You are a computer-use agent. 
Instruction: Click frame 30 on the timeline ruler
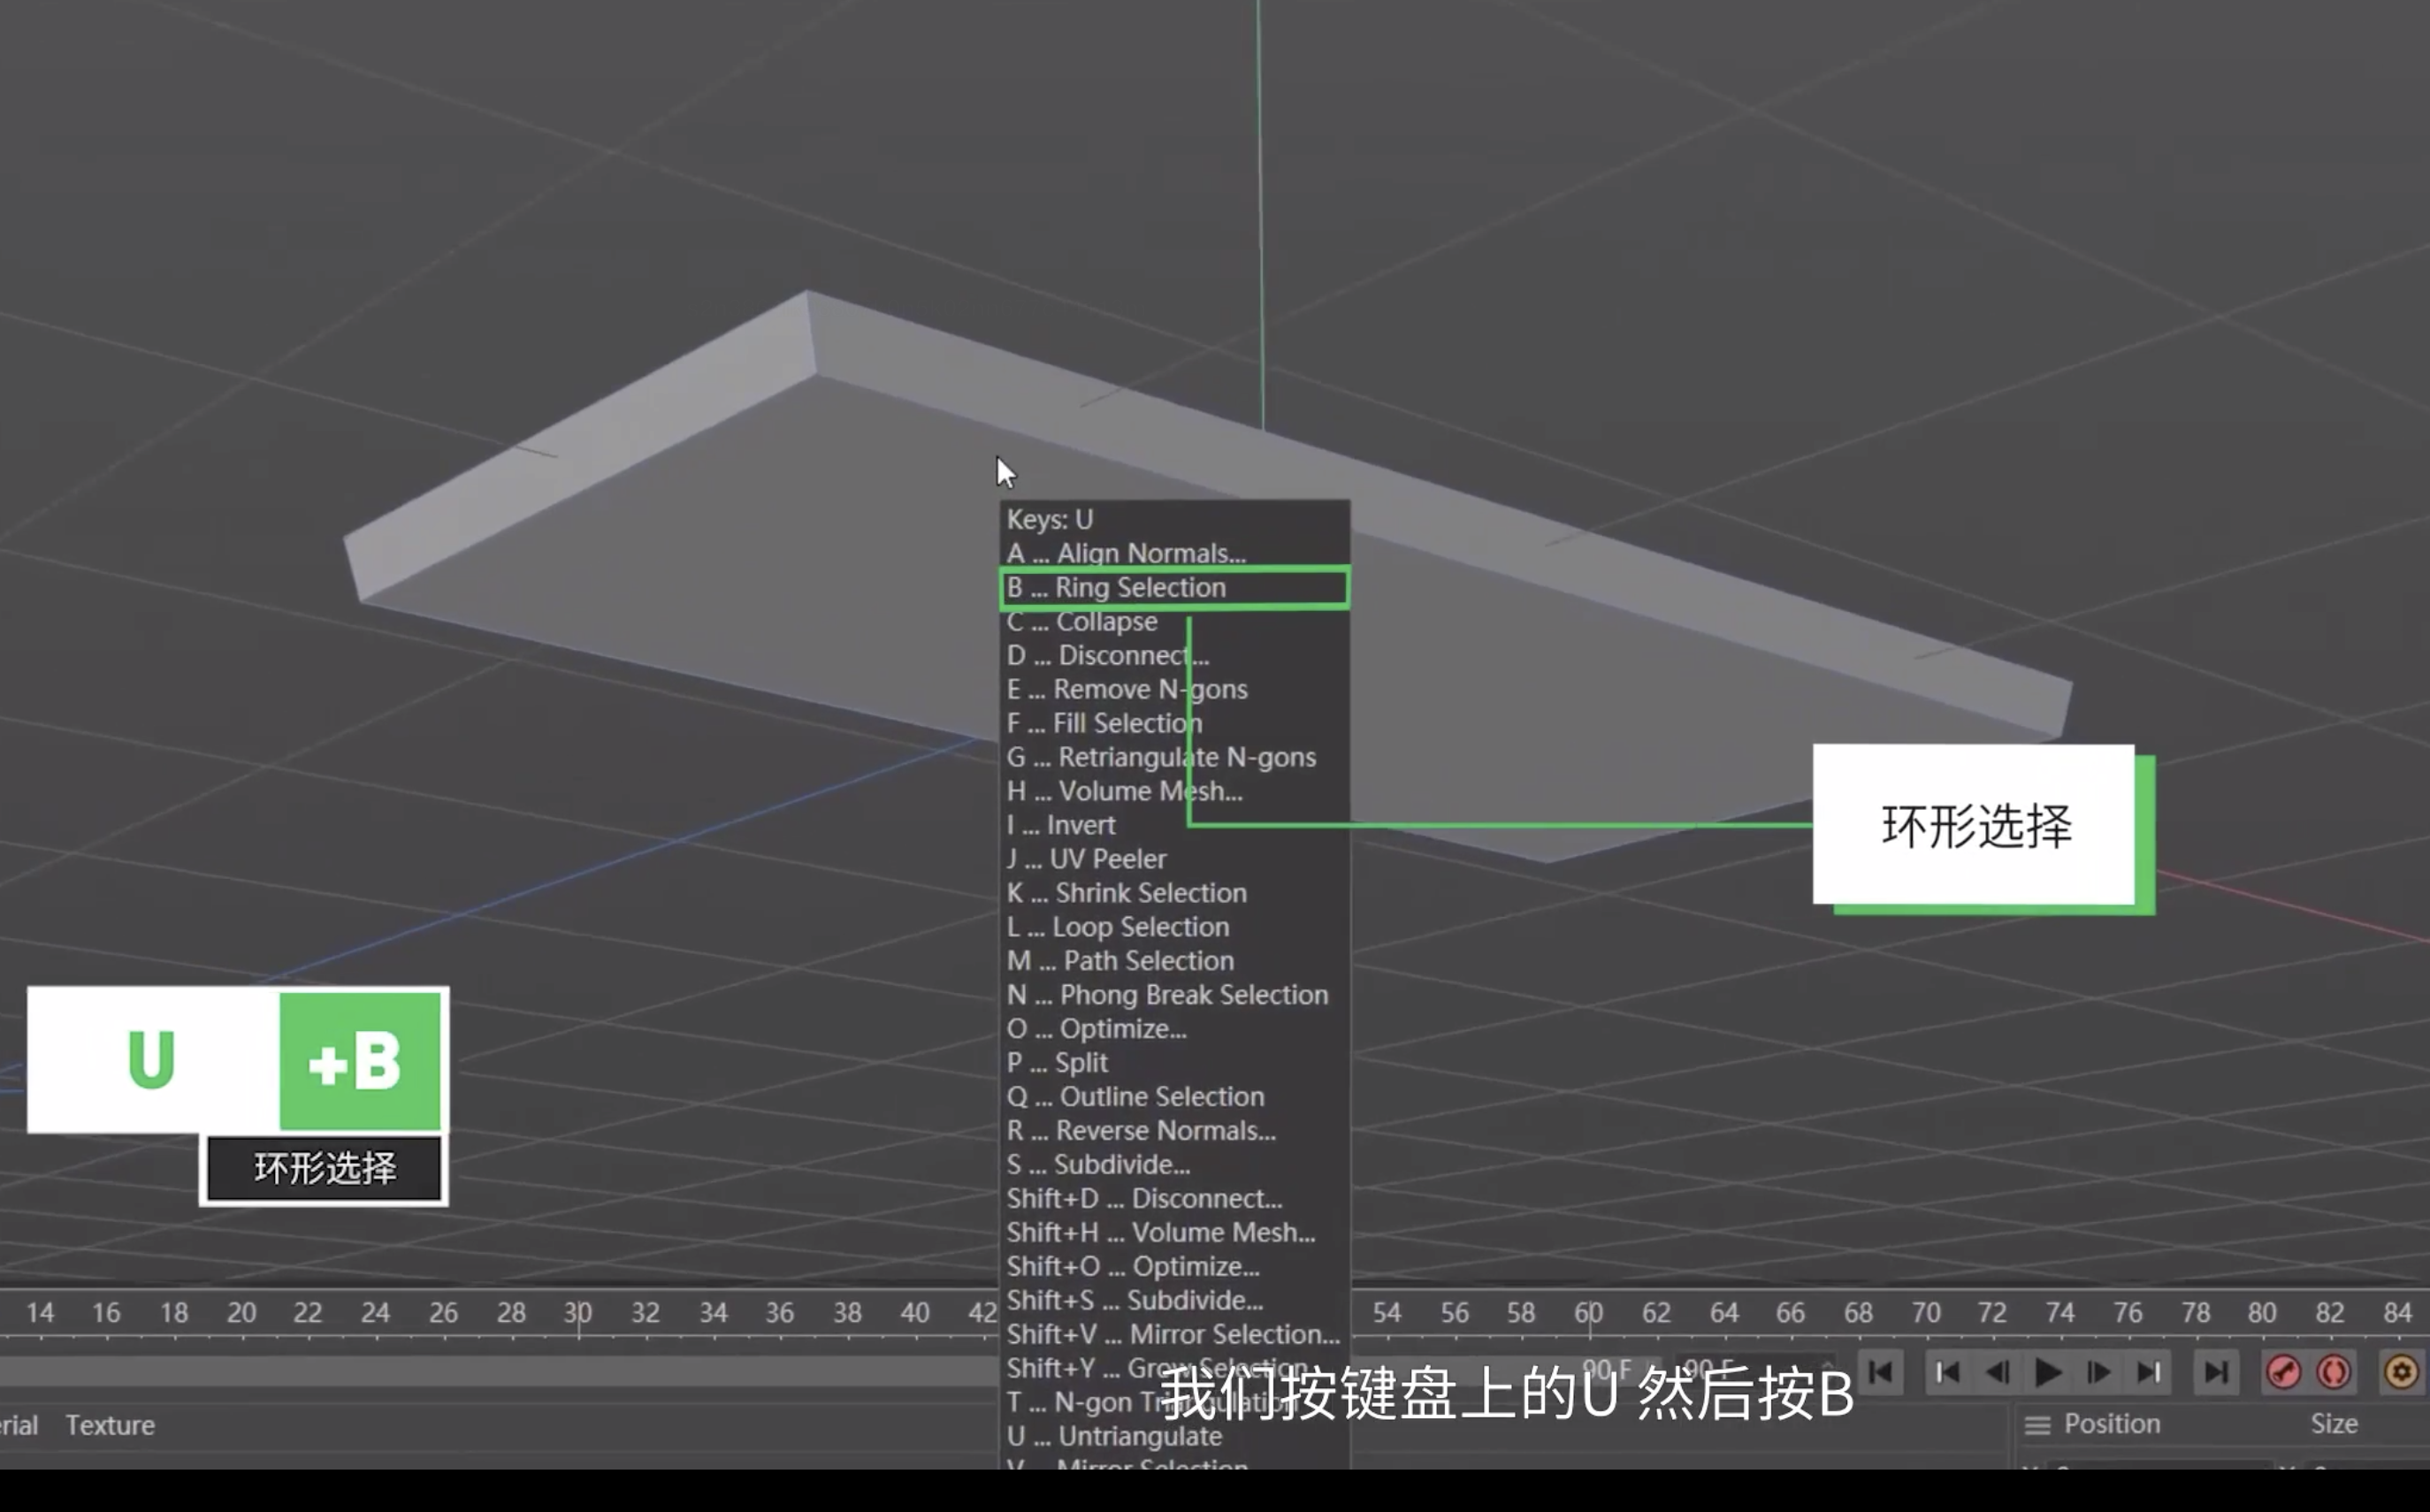(x=577, y=1312)
